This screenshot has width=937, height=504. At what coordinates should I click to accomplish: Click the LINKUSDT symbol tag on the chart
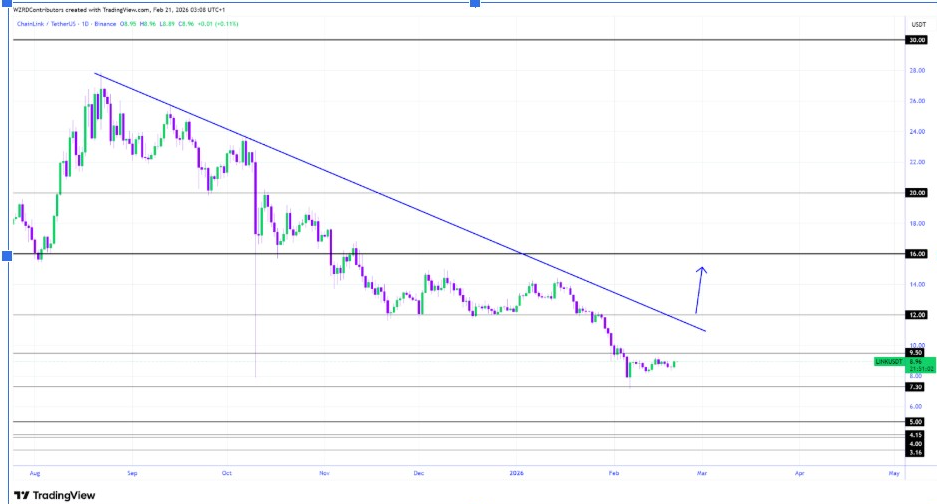(x=889, y=362)
